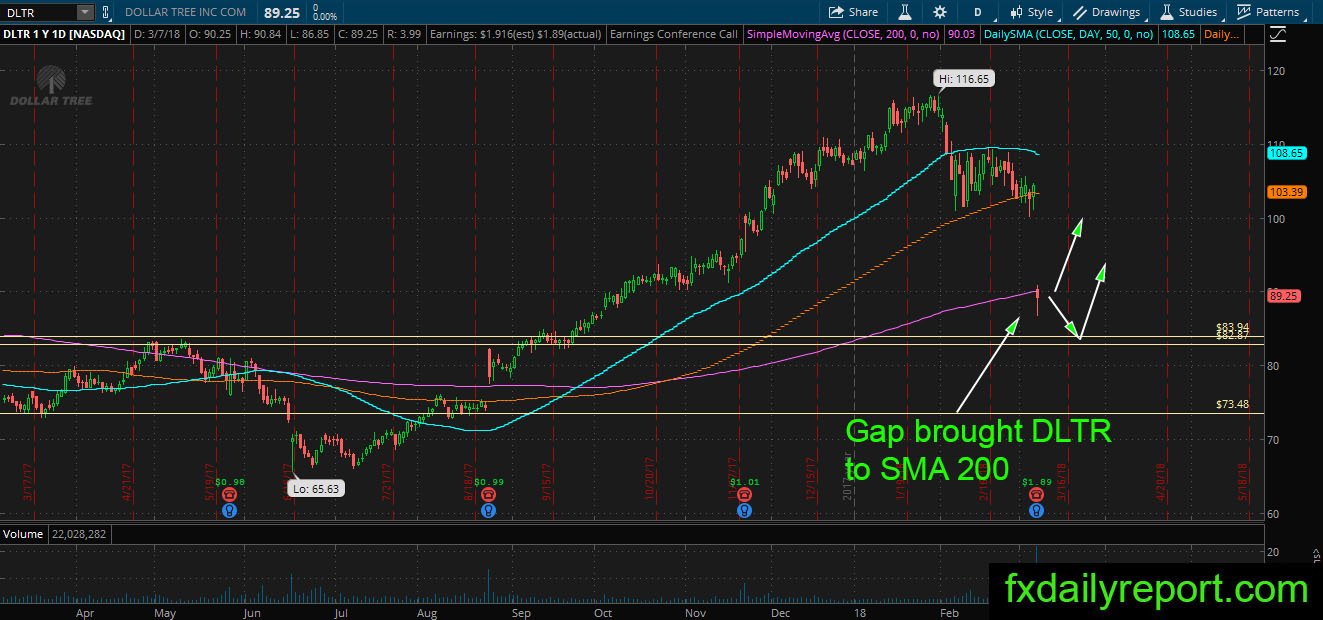Image resolution: width=1323 pixels, height=620 pixels.
Task: Click the $83.94 price level label
Action: [x=1232, y=327]
